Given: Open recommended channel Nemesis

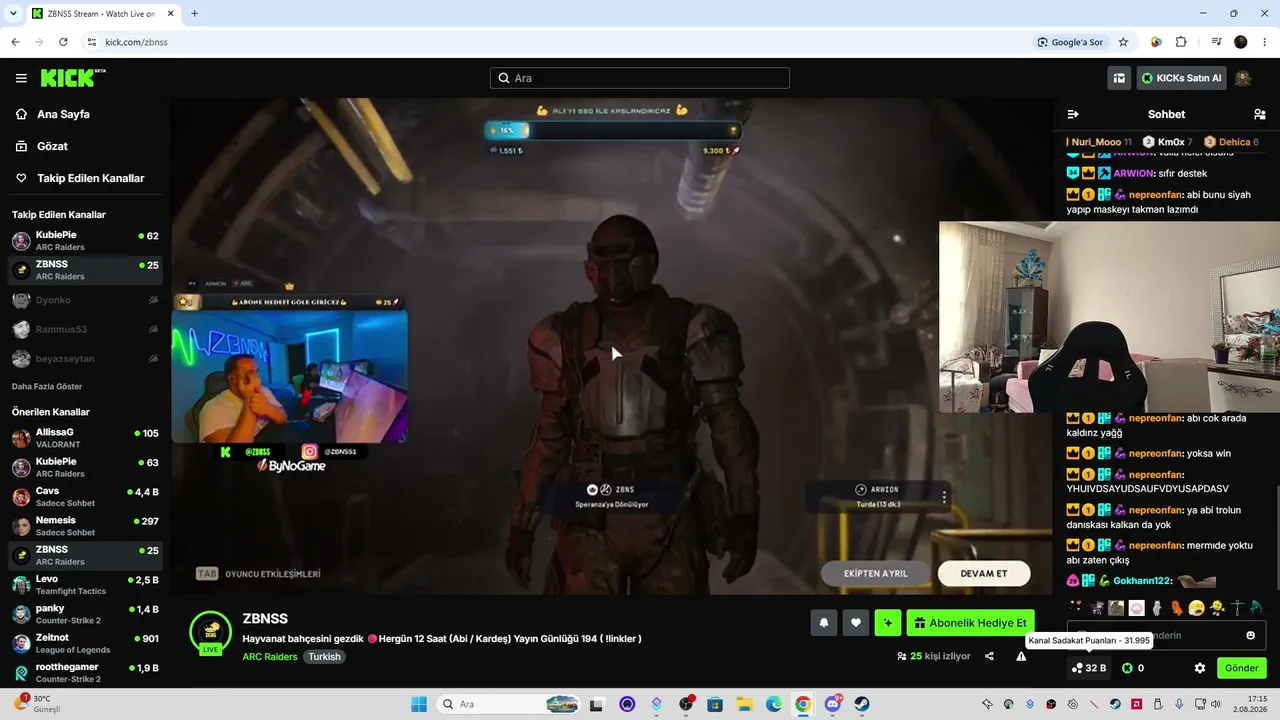Looking at the screenshot, I should point(85,526).
